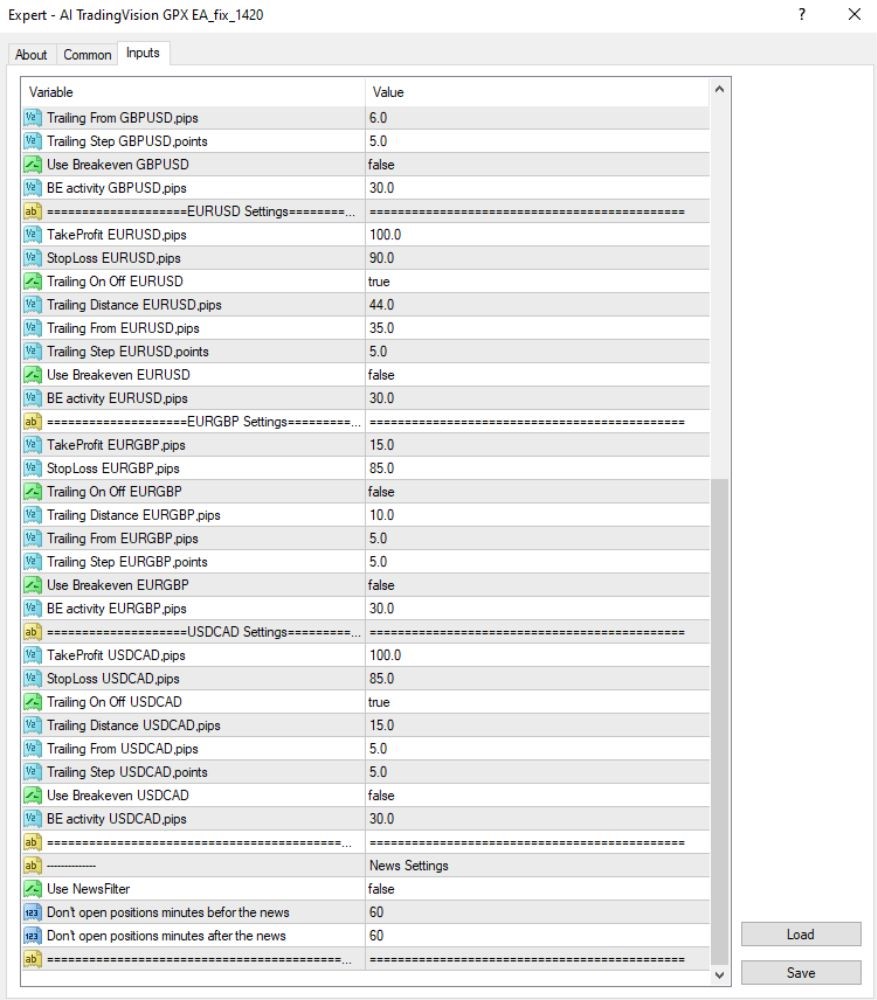Click the scrollbar up arrow
The image size is (877, 1000).
(719, 89)
